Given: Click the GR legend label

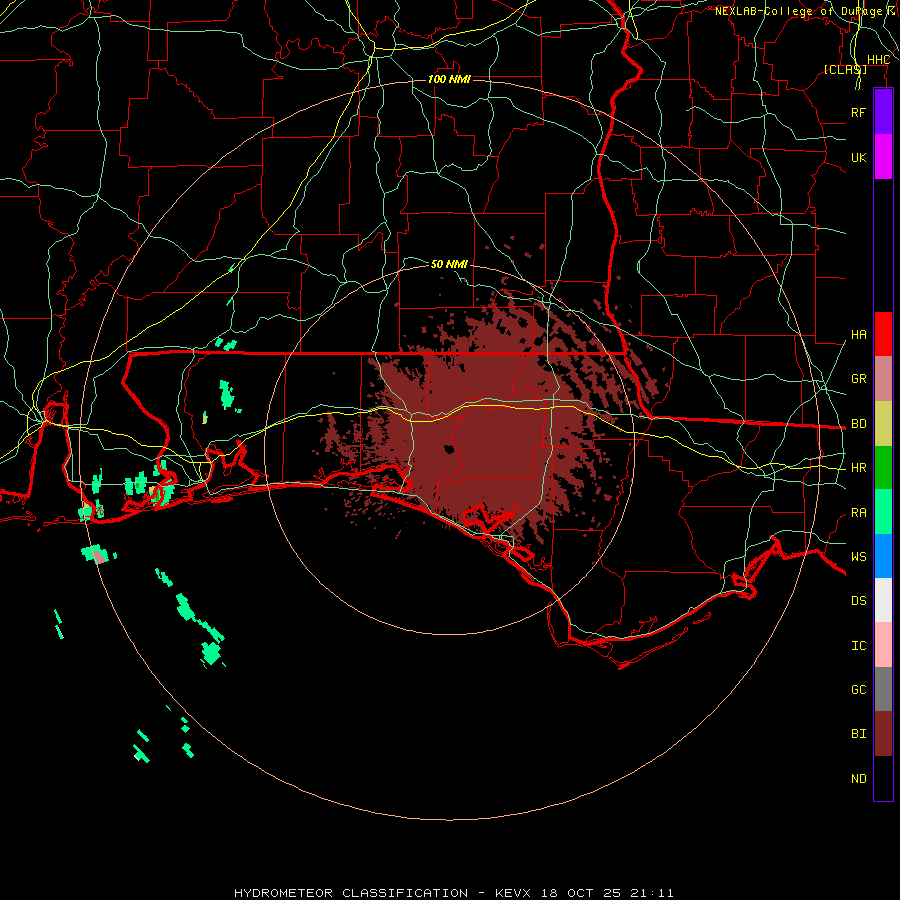Looking at the screenshot, I should [858, 379].
